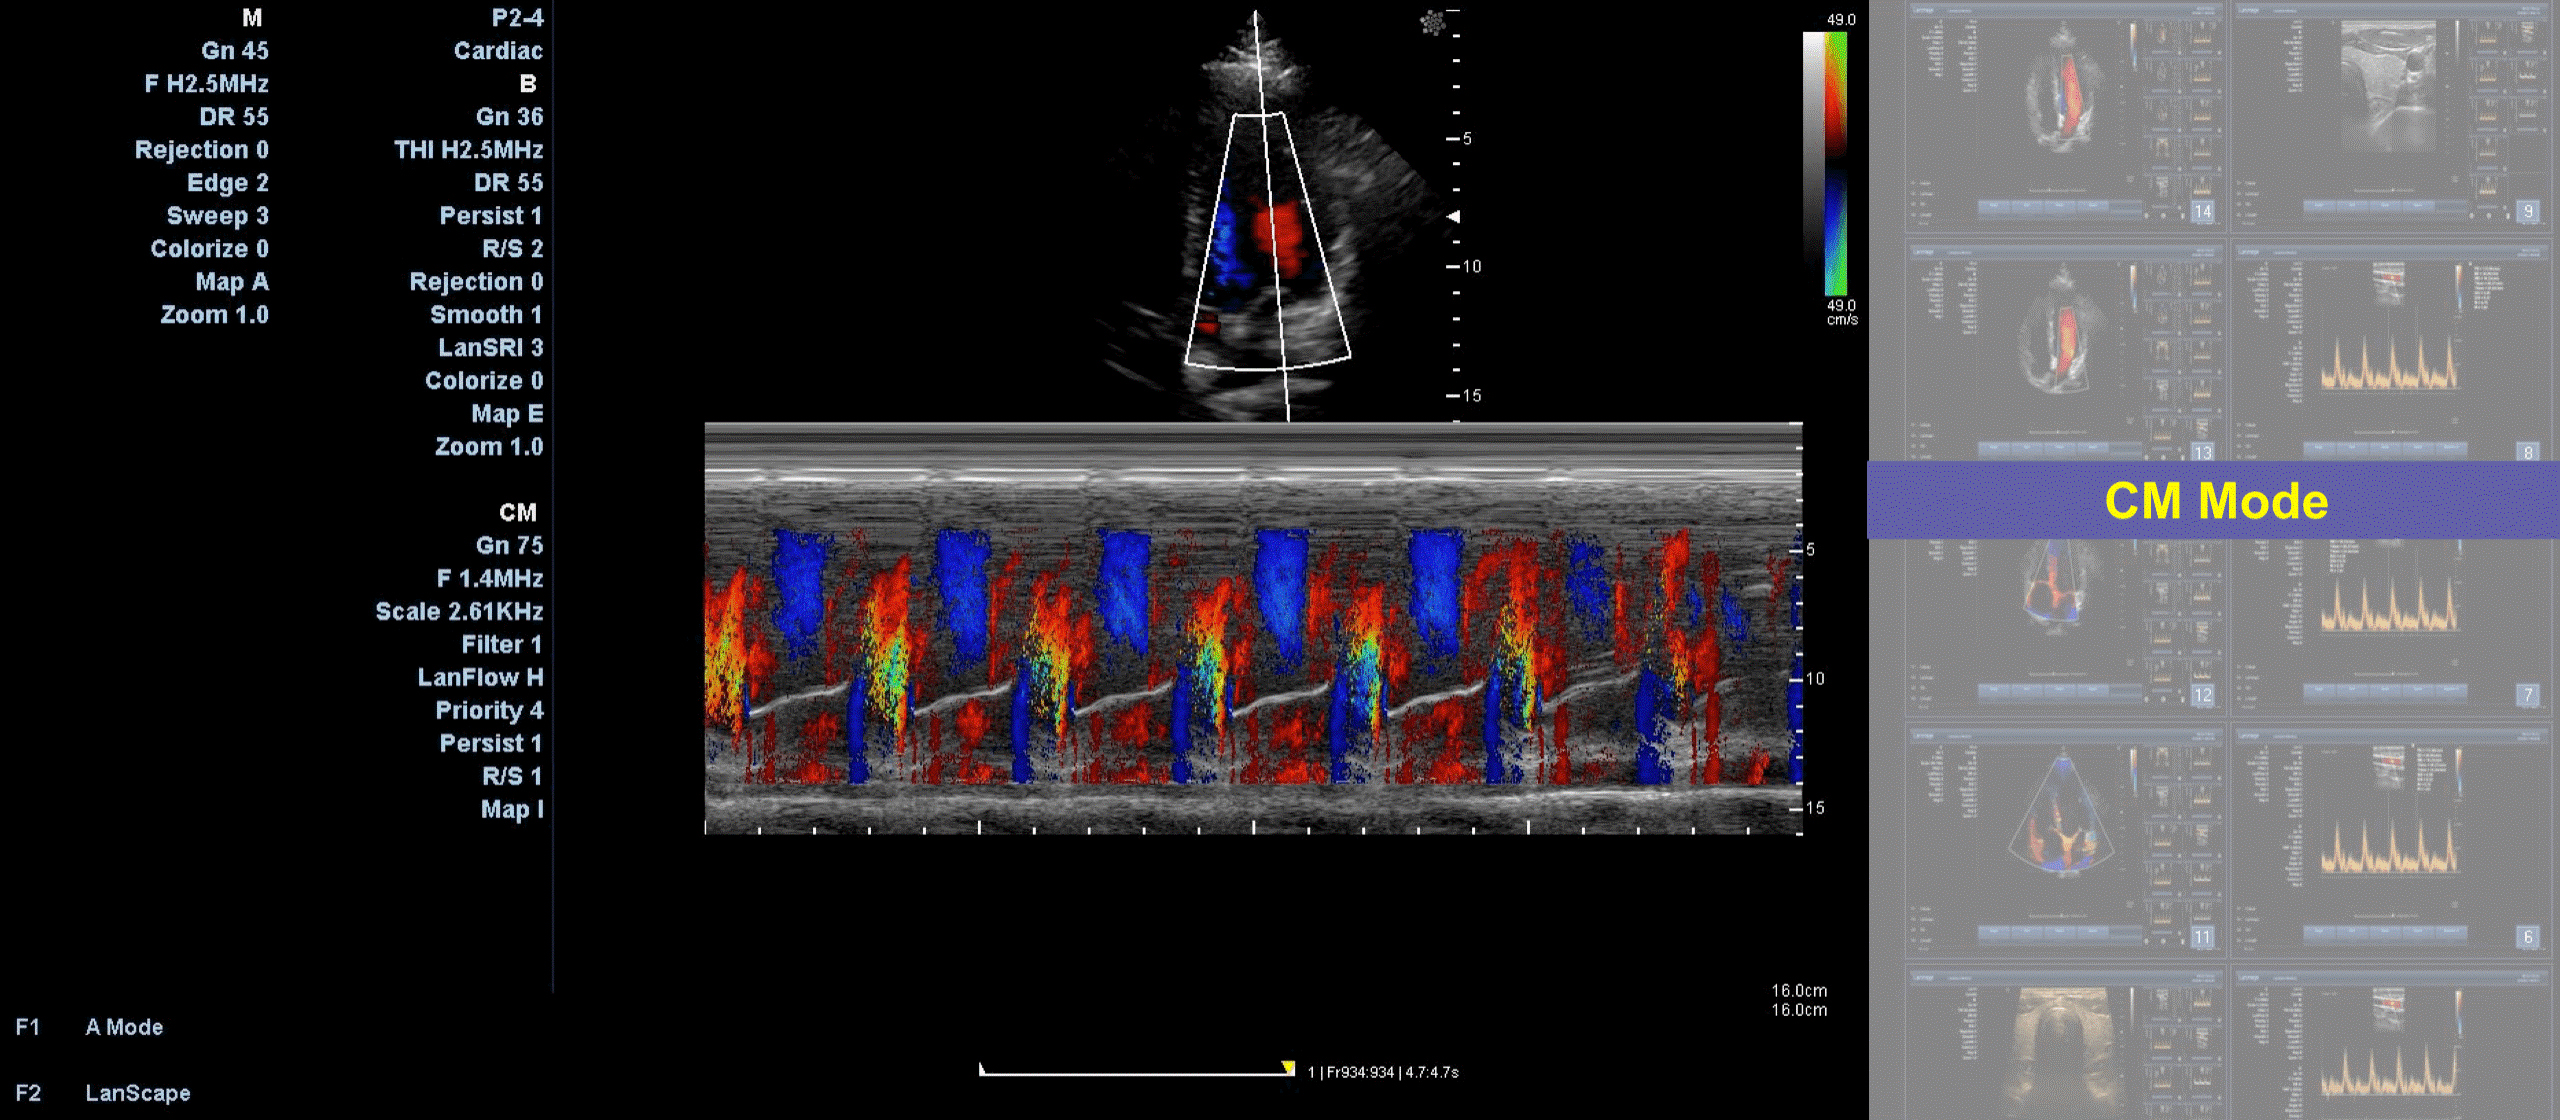This screenshot has height=1120, width=2560.
Task: Click the CM section header in the parameter list
Action: [x=517, y=512]
